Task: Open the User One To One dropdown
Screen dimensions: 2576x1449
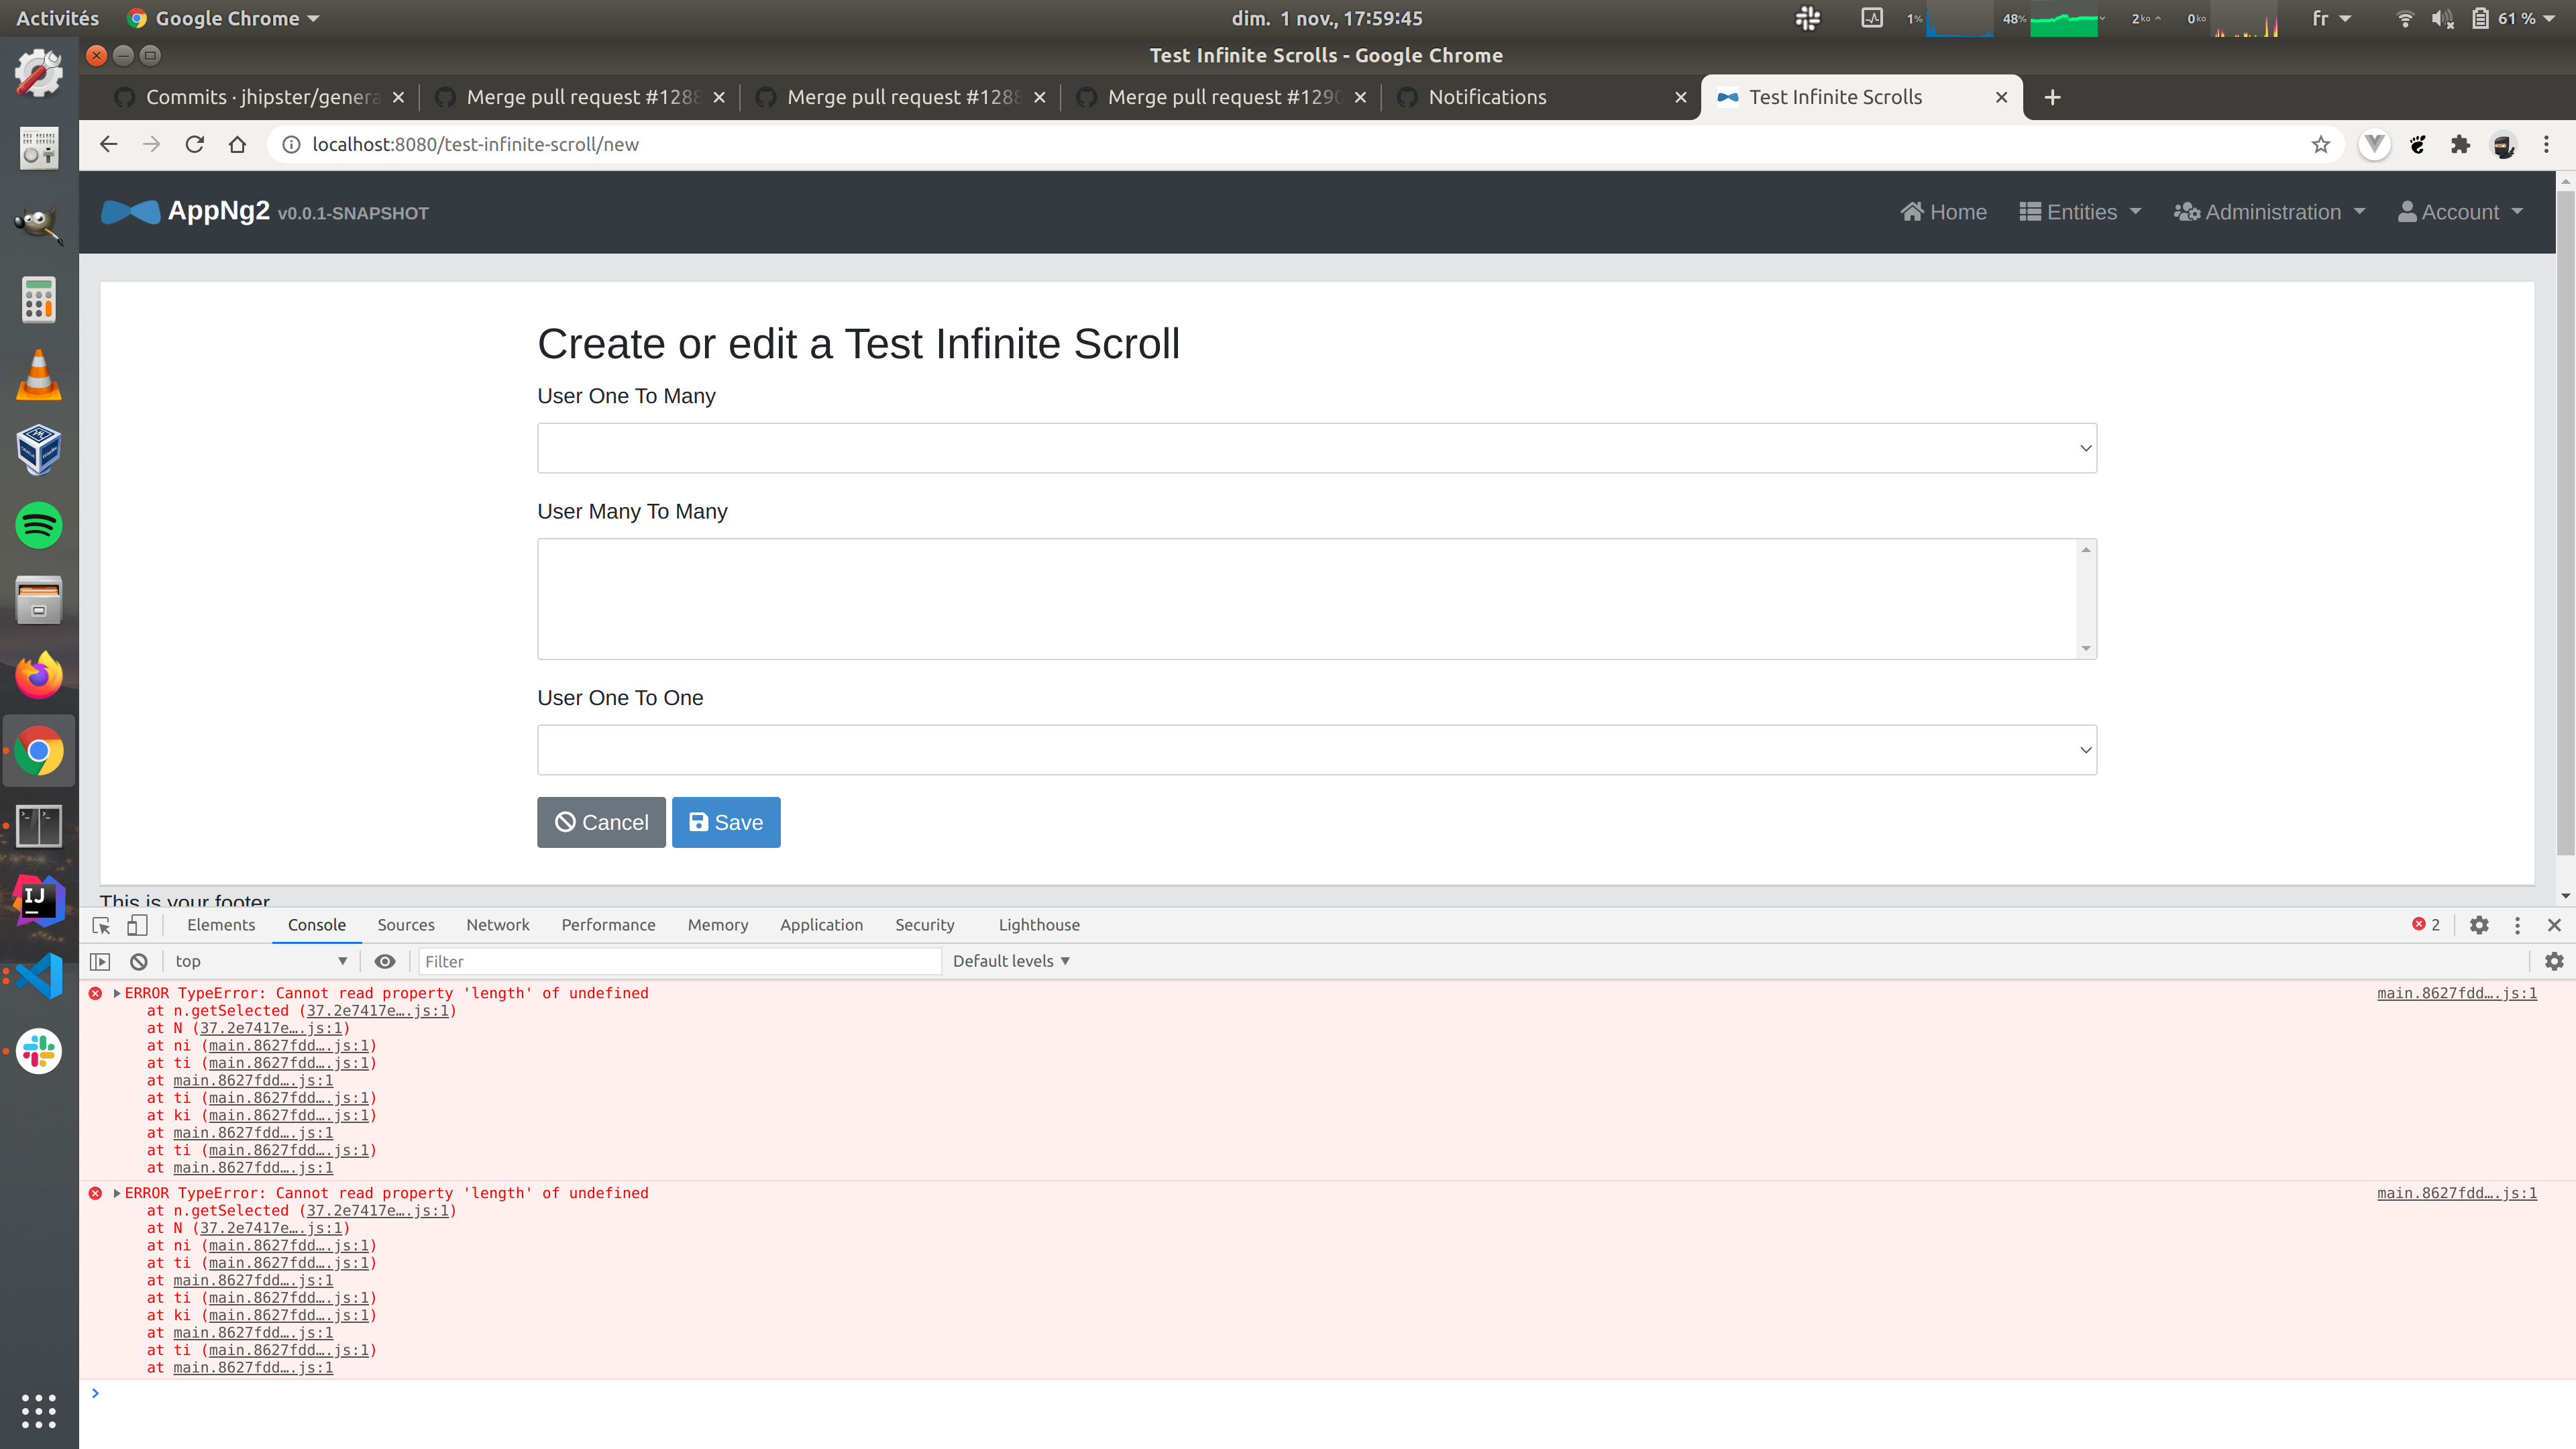Action: [x=1316, y=750]
